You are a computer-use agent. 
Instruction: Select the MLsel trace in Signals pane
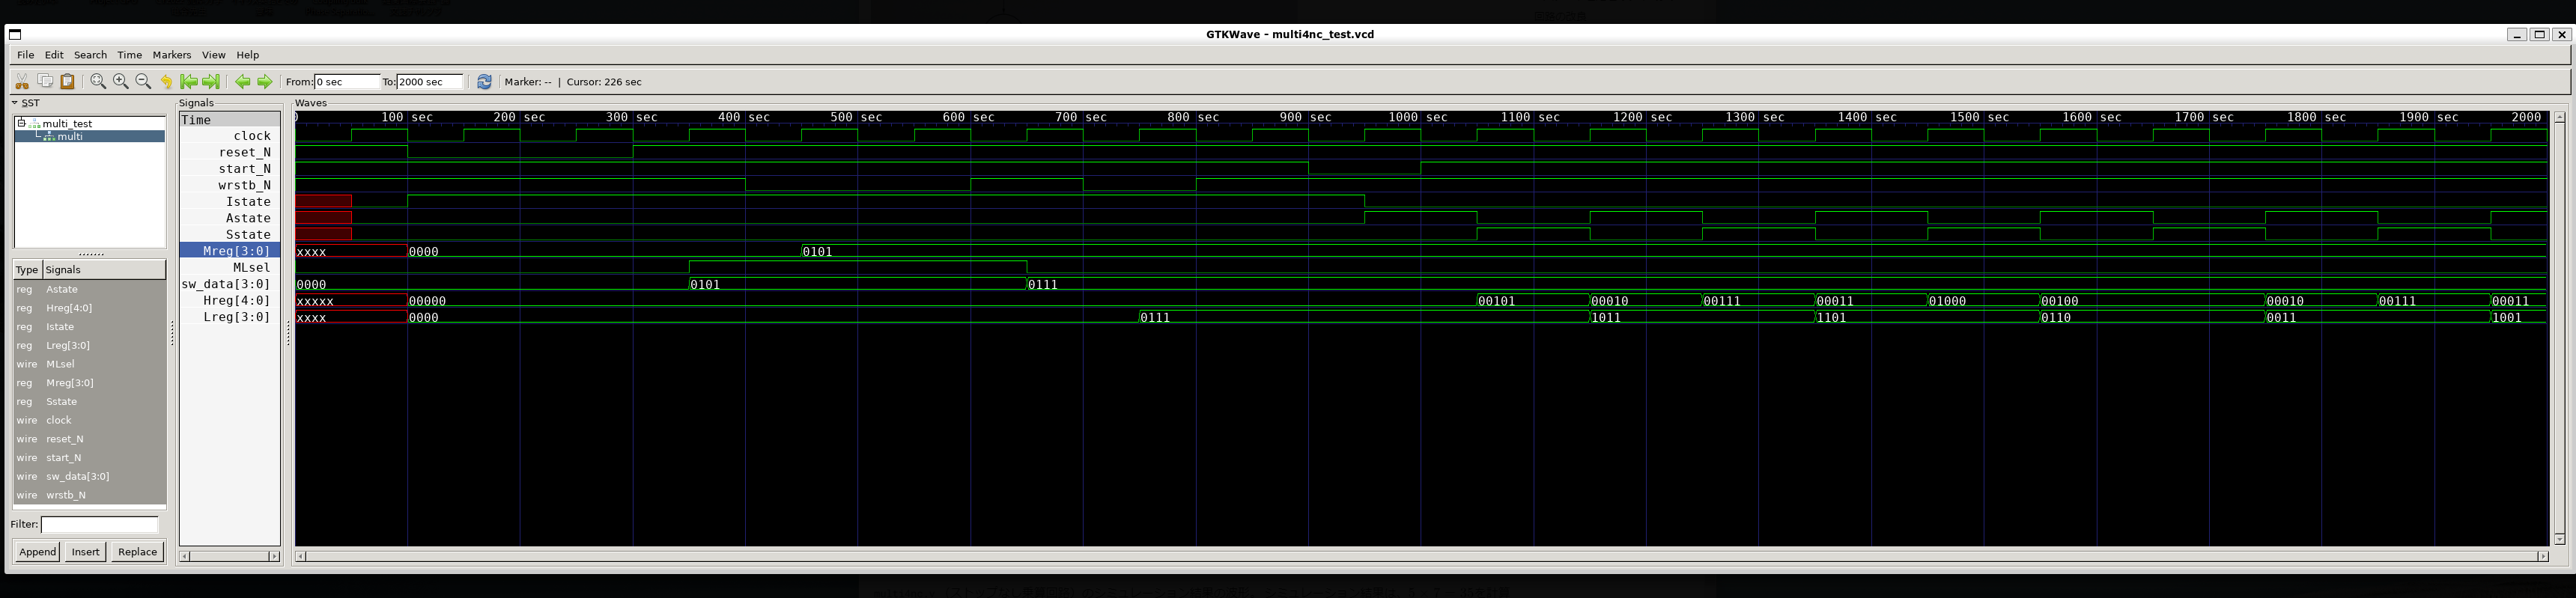(230, 268)
